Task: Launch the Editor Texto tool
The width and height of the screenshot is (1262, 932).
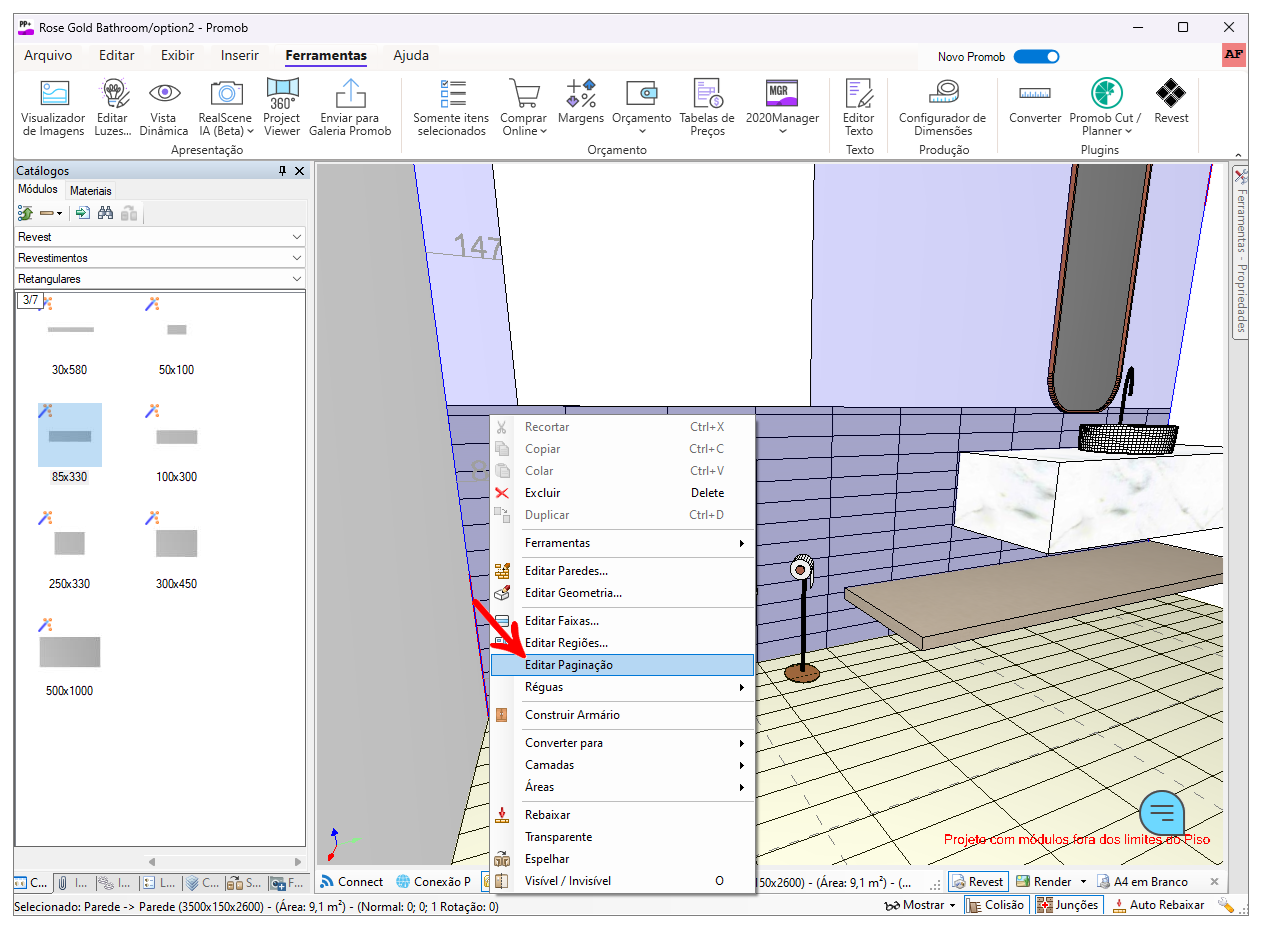Action: pos(859,108)
